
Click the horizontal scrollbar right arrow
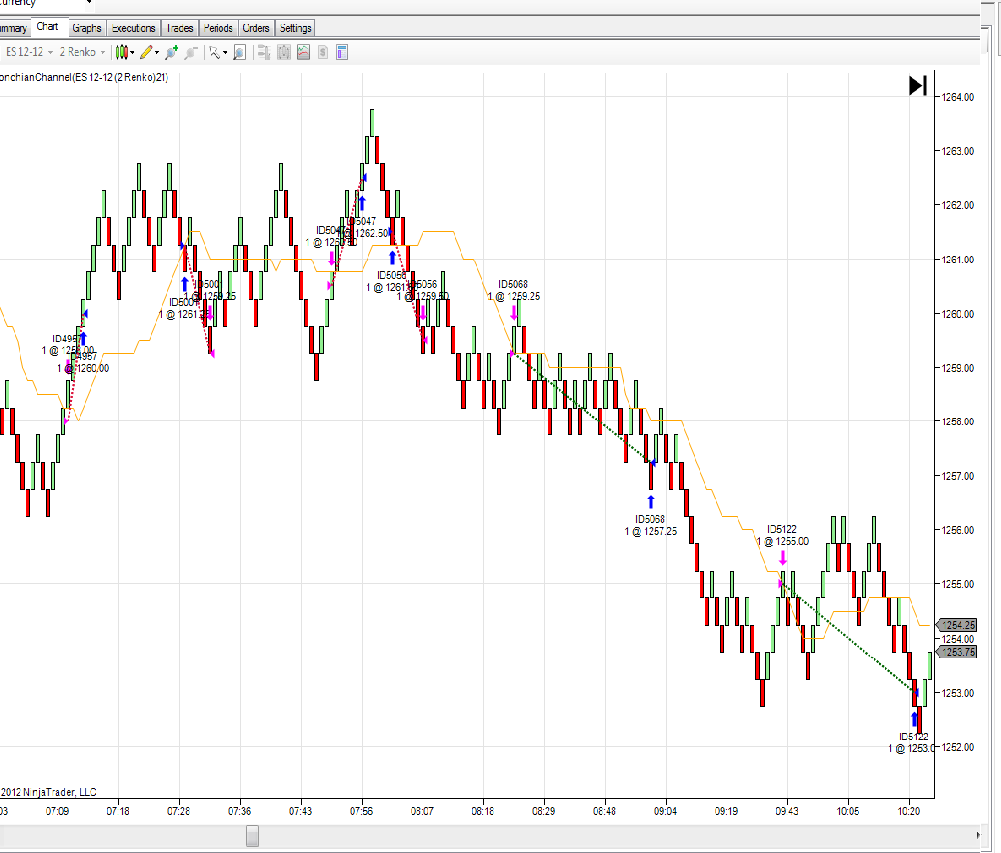(977, 835)
